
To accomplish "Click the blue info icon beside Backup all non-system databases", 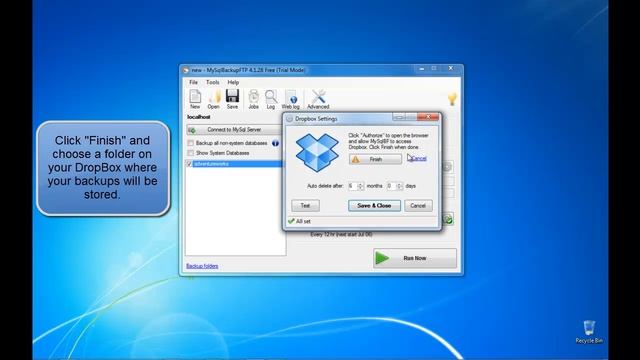I will coord(276,143).
